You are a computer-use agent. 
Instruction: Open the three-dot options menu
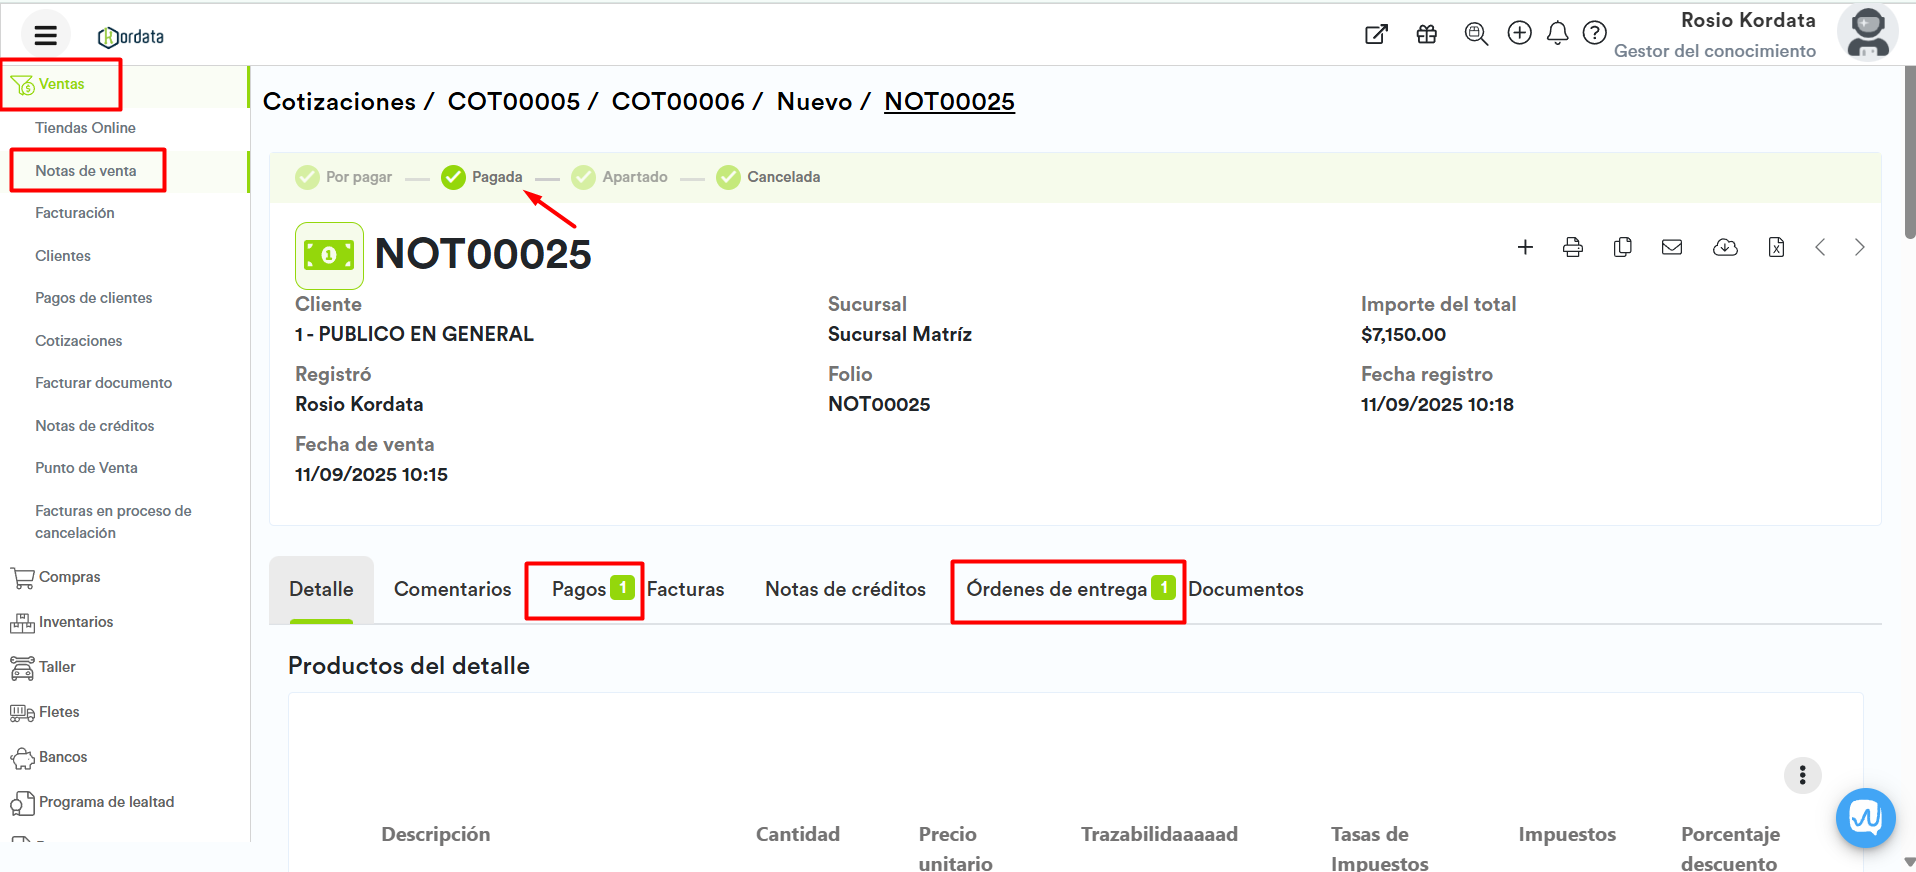click(x=1802, y=775)
